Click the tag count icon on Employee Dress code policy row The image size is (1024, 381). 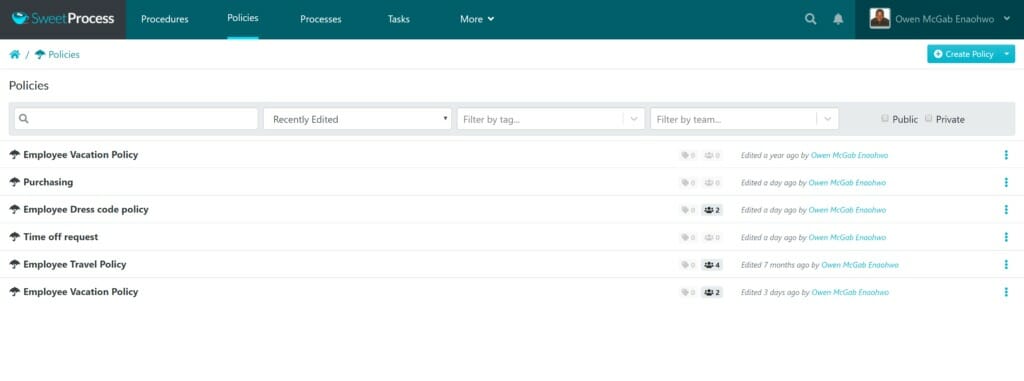(x=688, y=210)
